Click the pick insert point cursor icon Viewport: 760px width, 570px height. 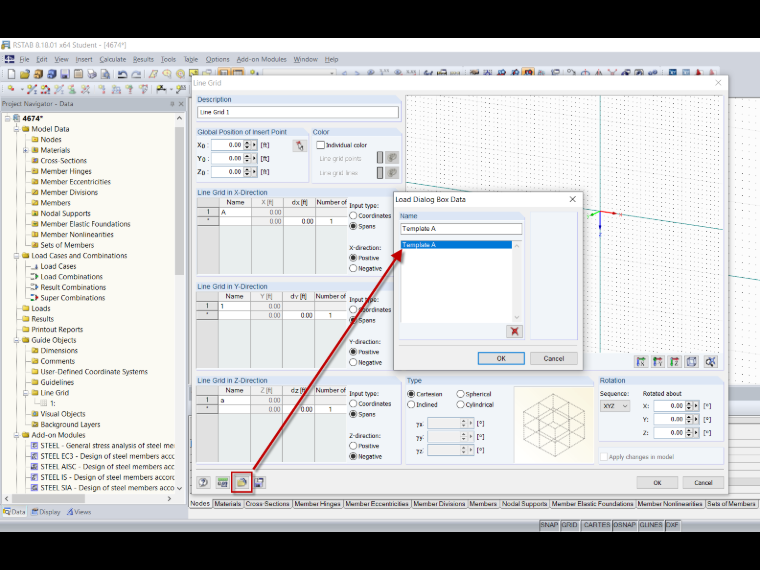pyautogui.click(x=300, y=145)
